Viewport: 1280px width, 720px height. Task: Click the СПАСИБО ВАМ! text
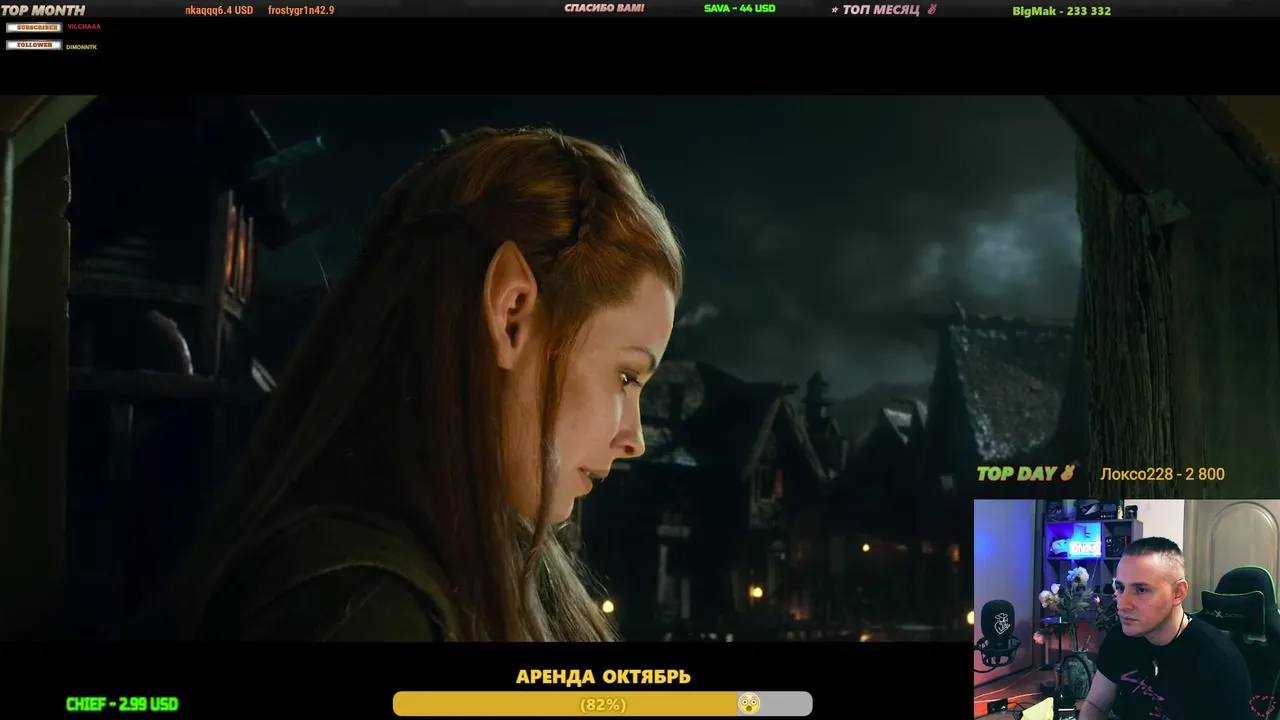pyautogui.click(x=604, y=8)
